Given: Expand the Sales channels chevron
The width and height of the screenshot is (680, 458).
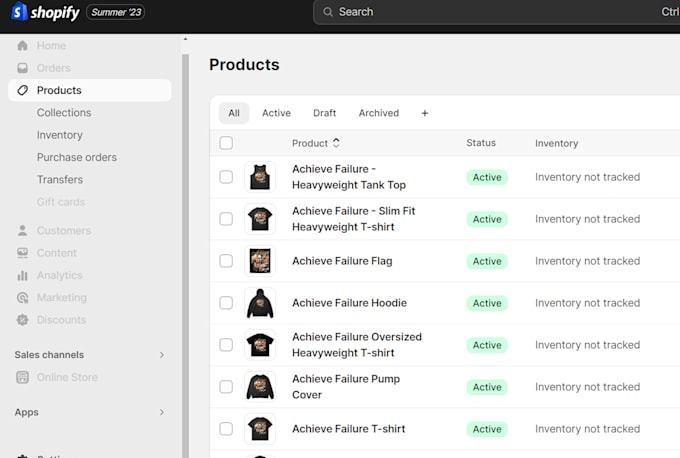Looking at the screenshot, I should [x=162, y=355].
